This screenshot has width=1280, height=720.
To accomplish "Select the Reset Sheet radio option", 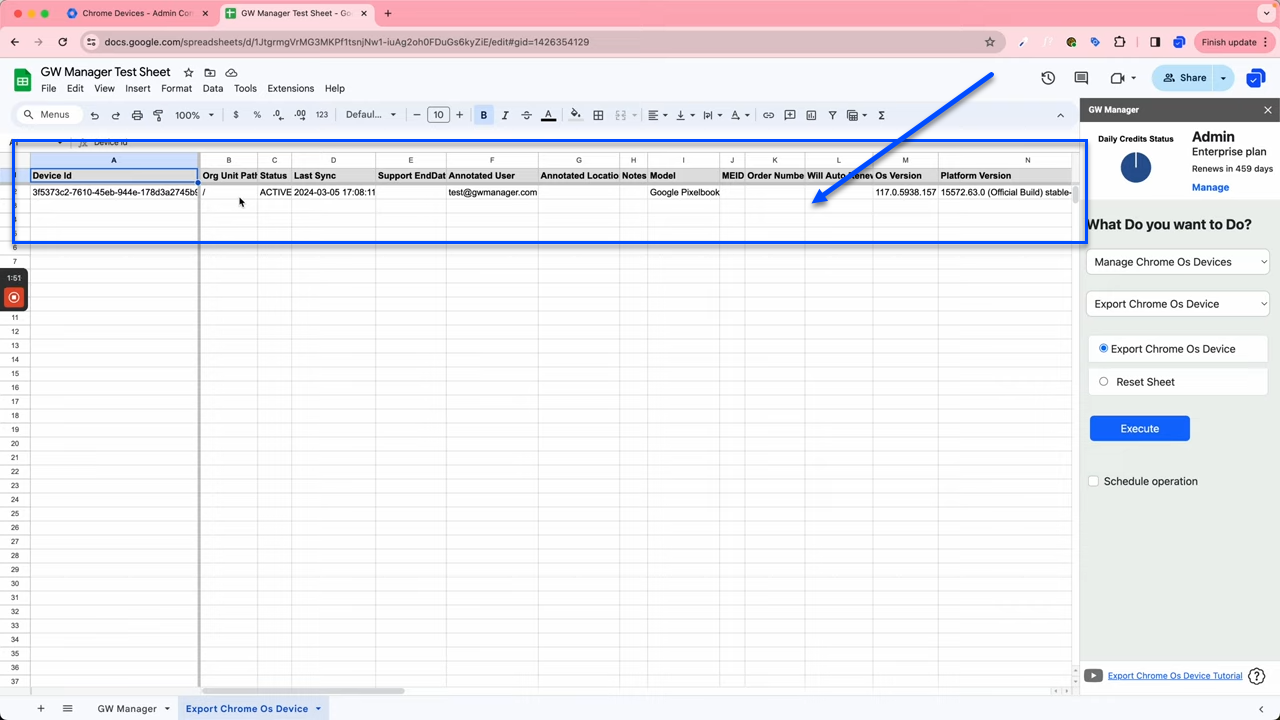I will point(1104,382).
